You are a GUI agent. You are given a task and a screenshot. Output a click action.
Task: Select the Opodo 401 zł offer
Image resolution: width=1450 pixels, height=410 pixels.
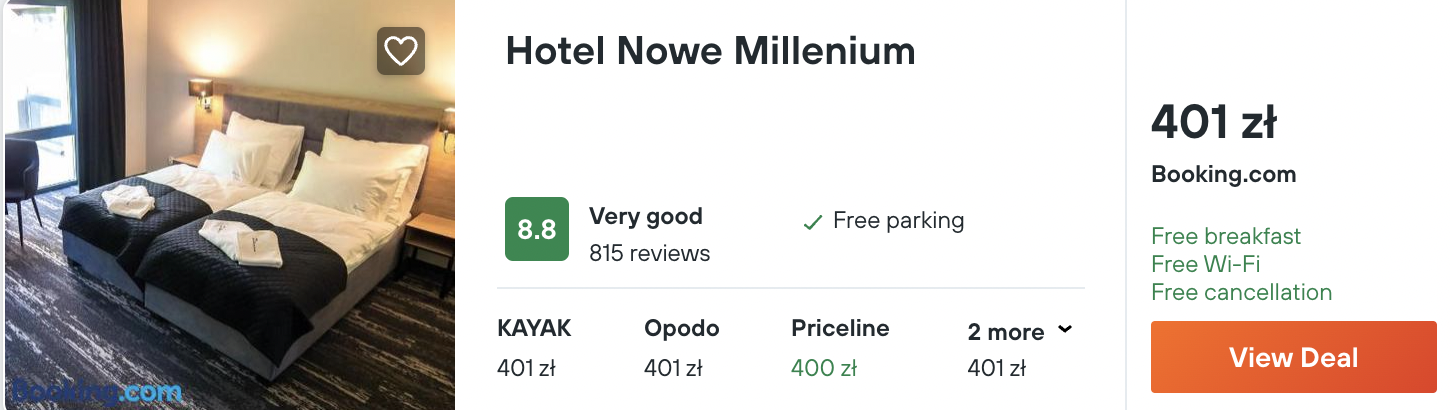point(681,348)
